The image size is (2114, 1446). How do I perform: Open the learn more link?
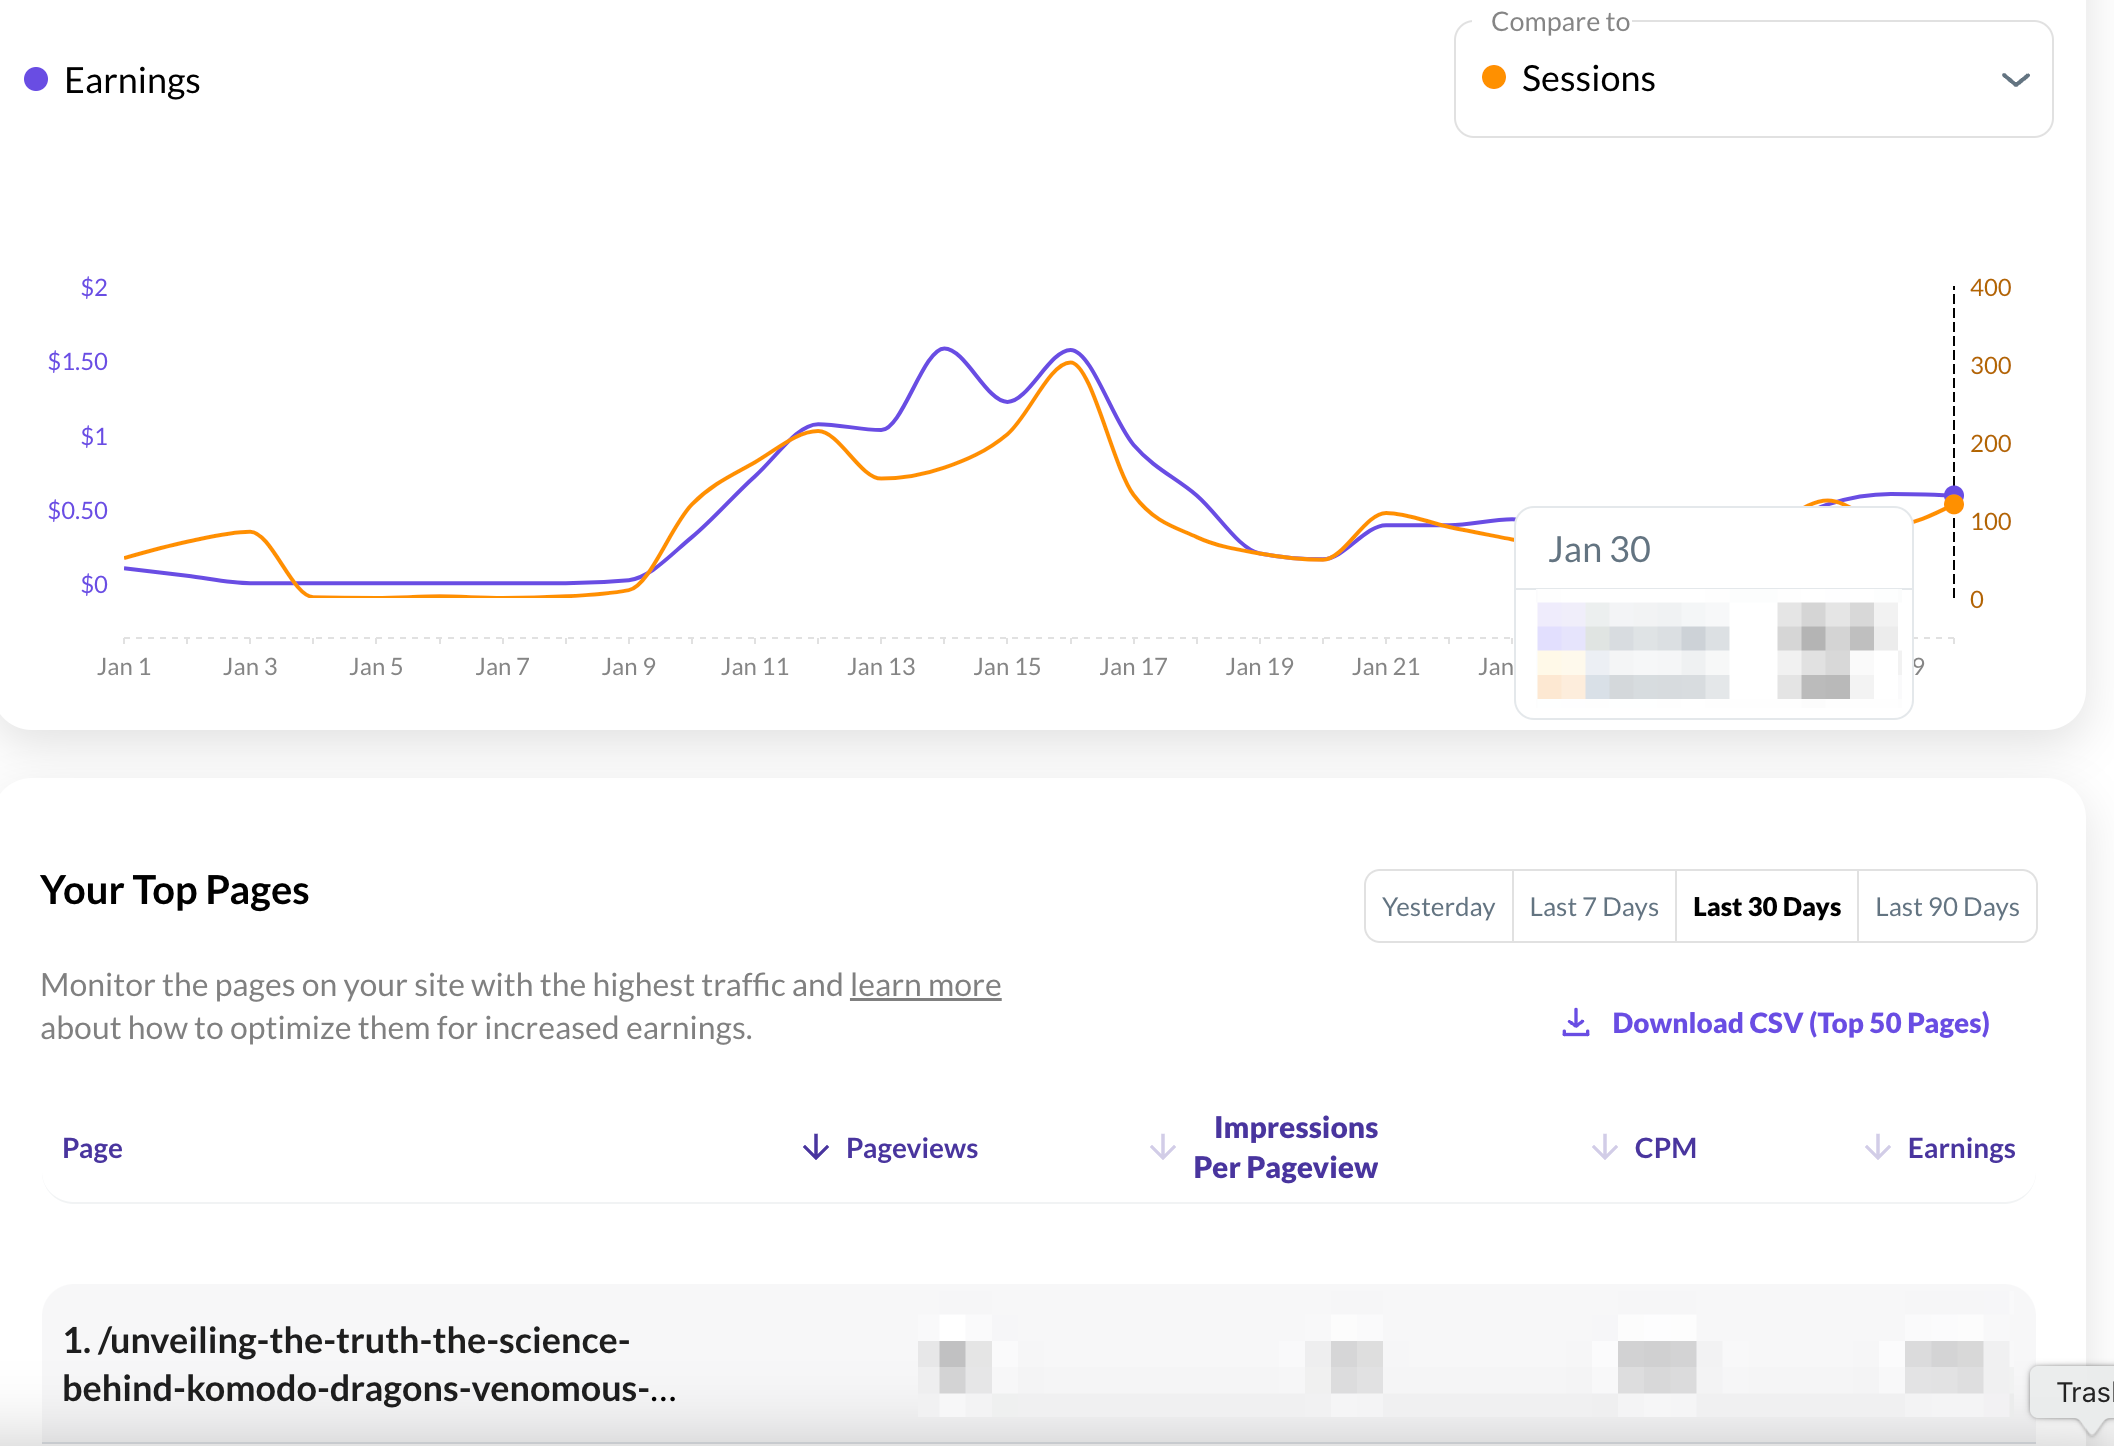coord(925,985)
